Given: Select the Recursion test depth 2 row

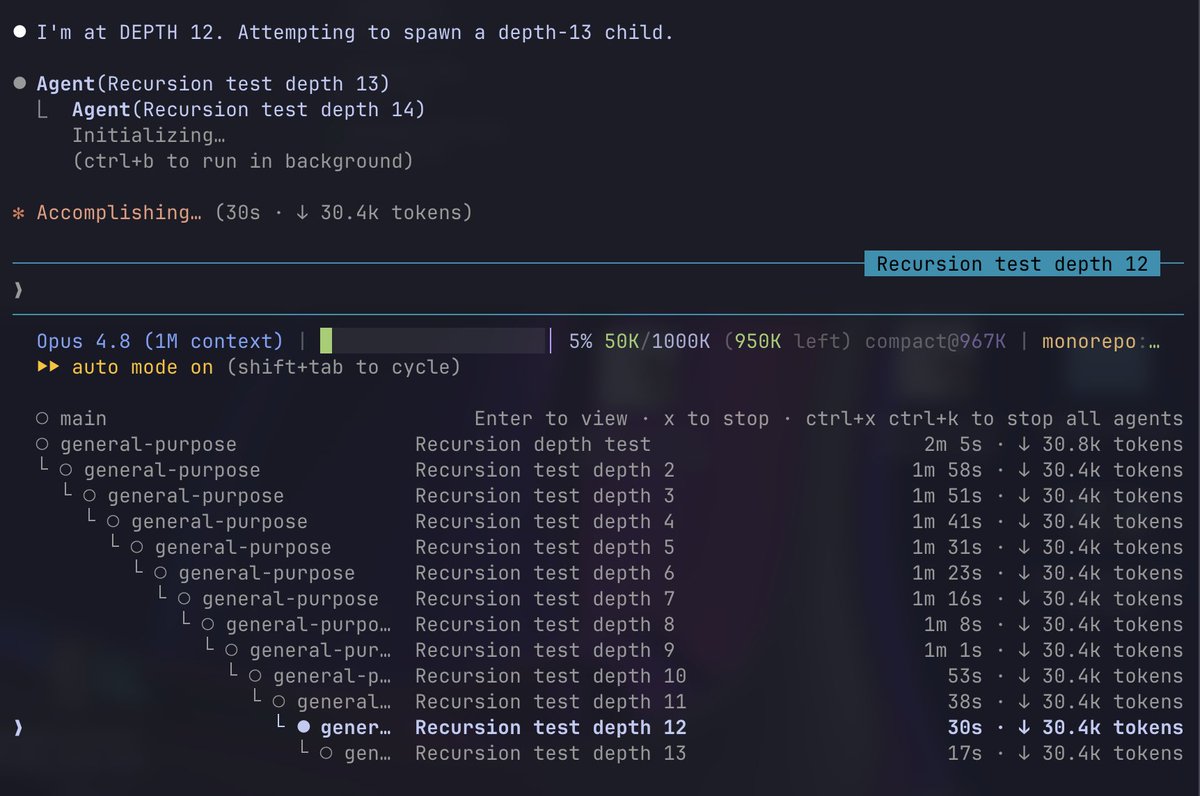Looking at the screenshot, I should click(x=609, y=470).
